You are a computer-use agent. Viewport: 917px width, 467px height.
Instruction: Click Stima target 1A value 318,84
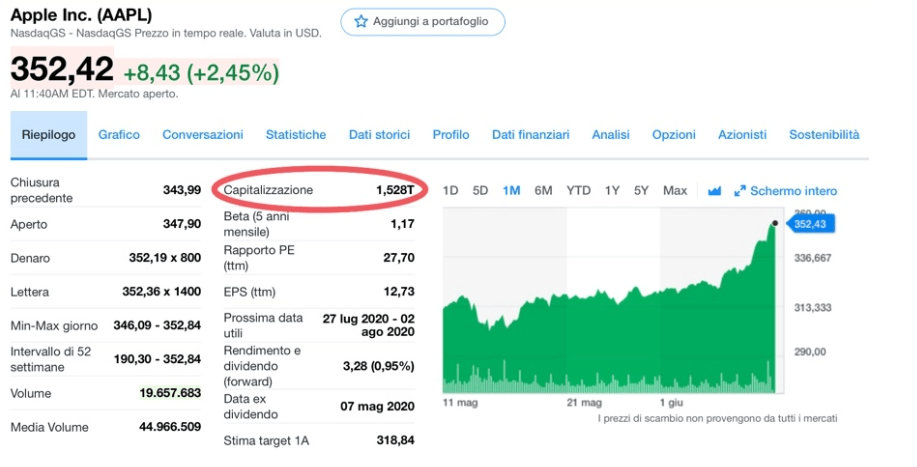coord(395,440)
